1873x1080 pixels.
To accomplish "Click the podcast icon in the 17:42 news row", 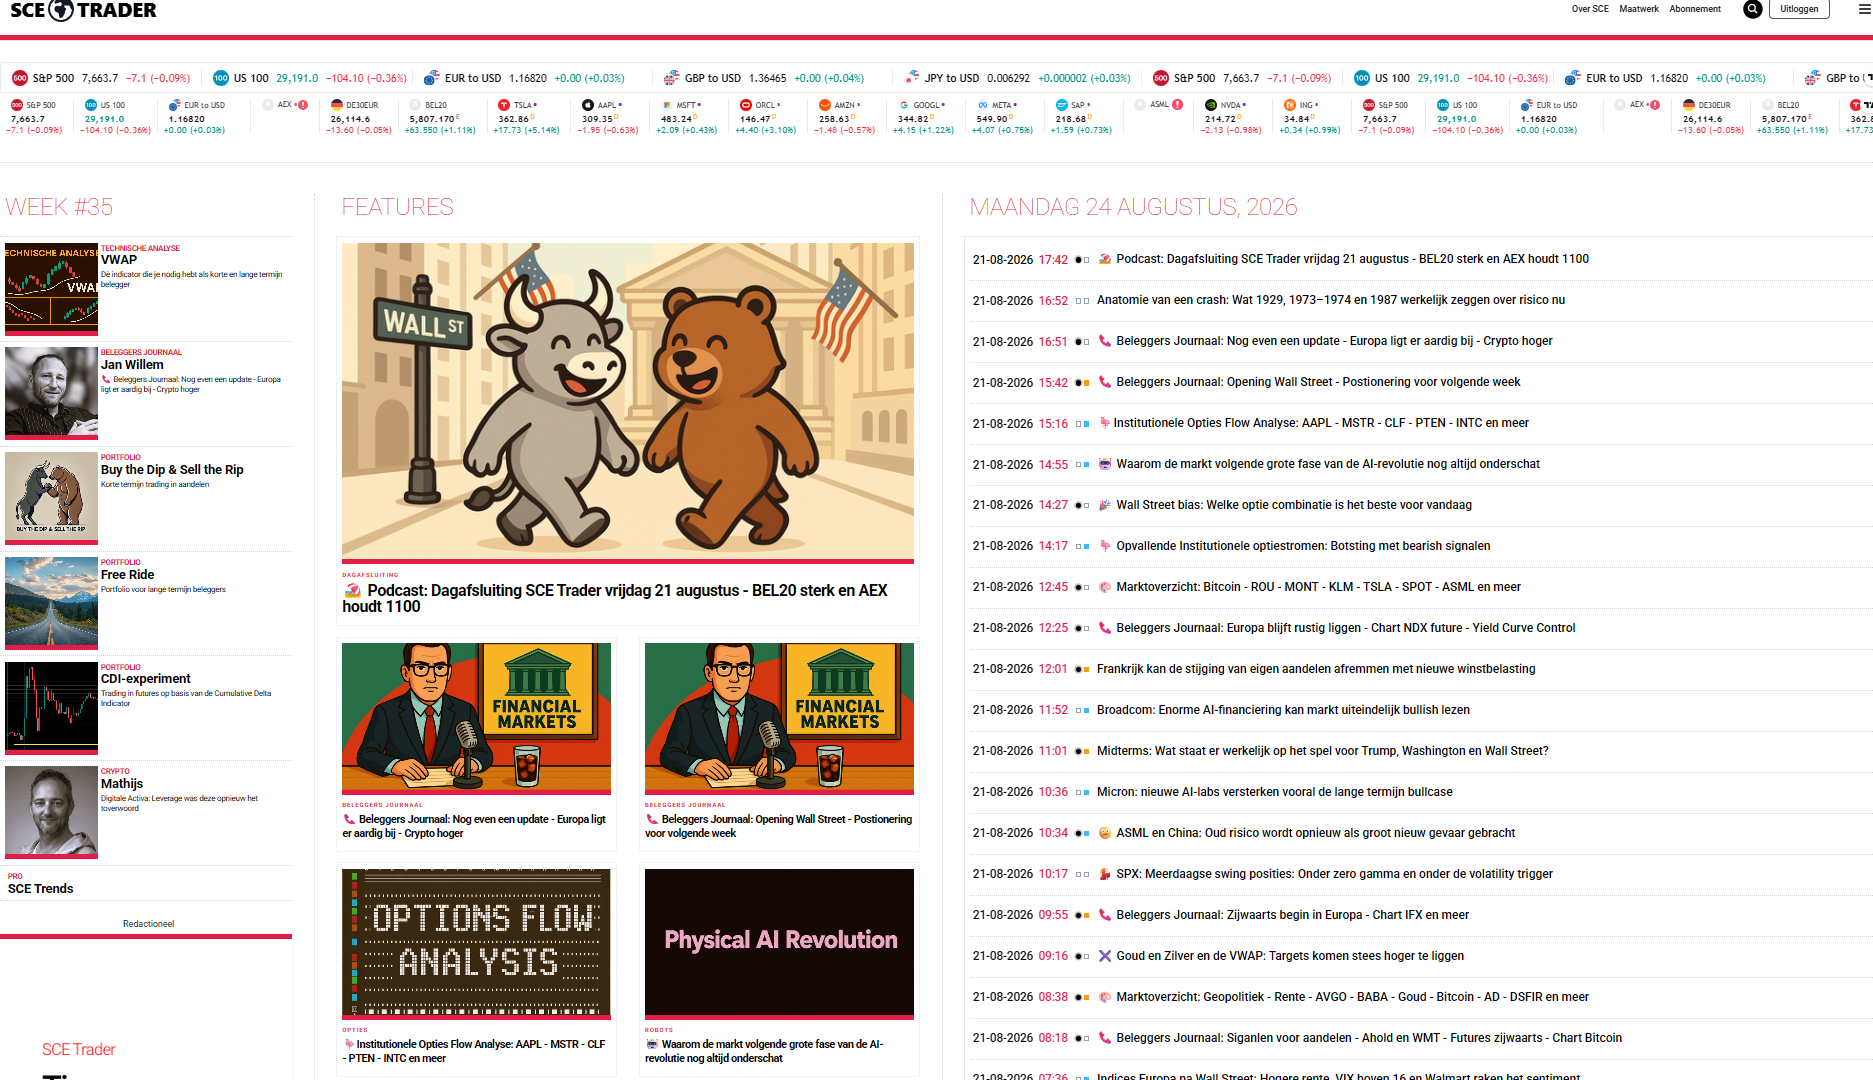I will (x=1105, y=259).
